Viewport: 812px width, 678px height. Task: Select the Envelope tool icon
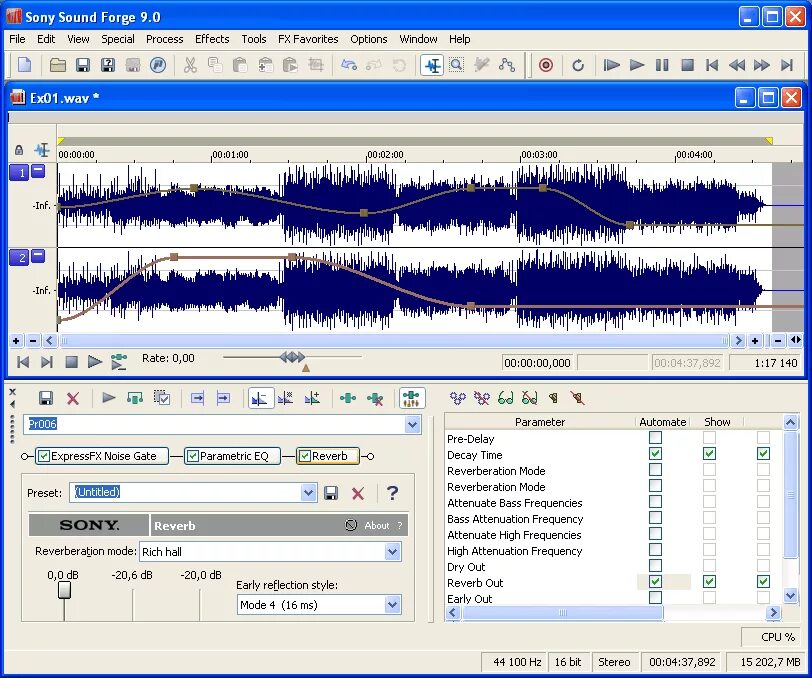click(506, 65)
